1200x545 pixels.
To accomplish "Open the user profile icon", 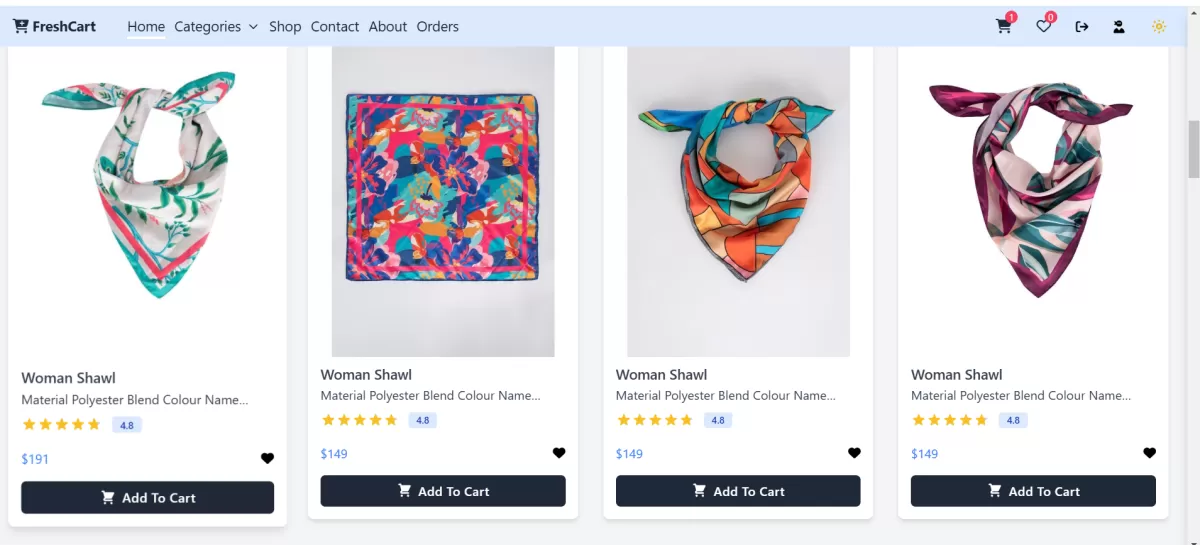I will 1119,27.
